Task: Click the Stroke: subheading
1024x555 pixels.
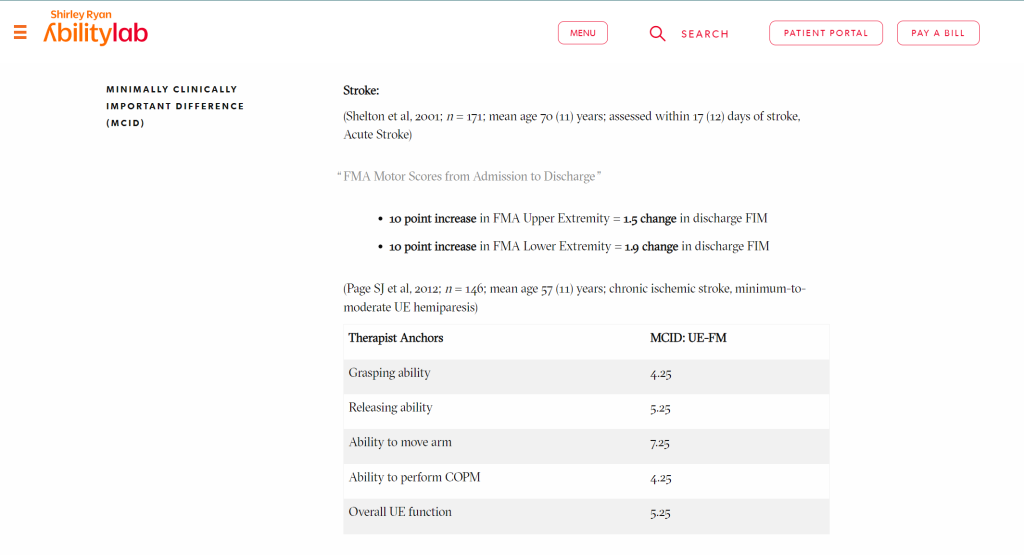Action: pos(361,90)
